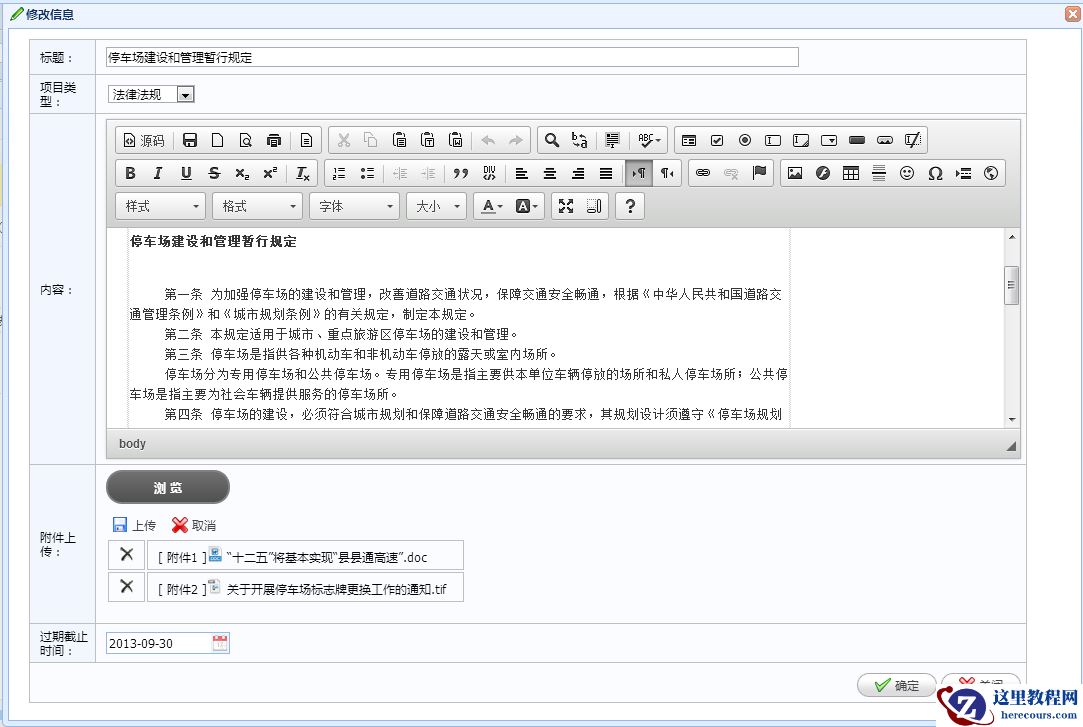Set text direction right to left
1083x727 pixels.
pos(667,173)
